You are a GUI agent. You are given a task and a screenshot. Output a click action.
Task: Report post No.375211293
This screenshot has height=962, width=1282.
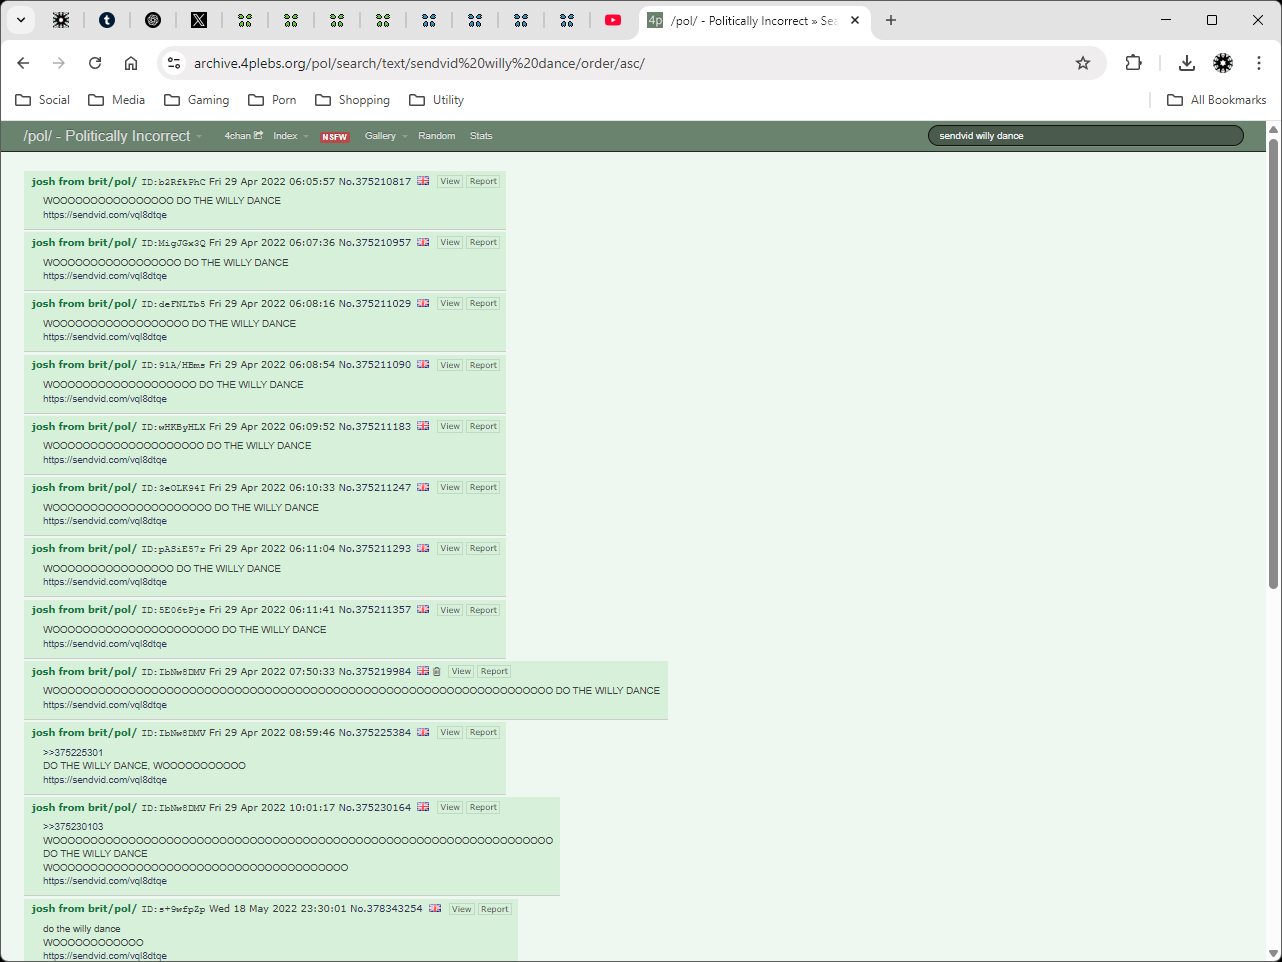483,548
